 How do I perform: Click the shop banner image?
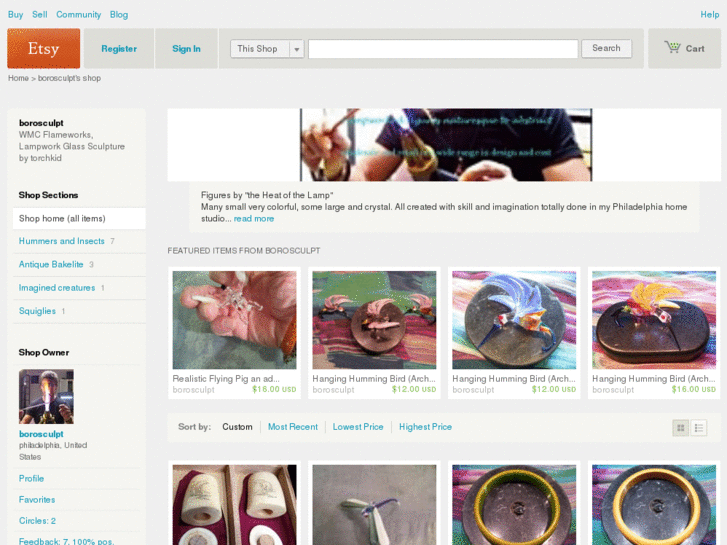pyautogui.click(x=446, y=145)
